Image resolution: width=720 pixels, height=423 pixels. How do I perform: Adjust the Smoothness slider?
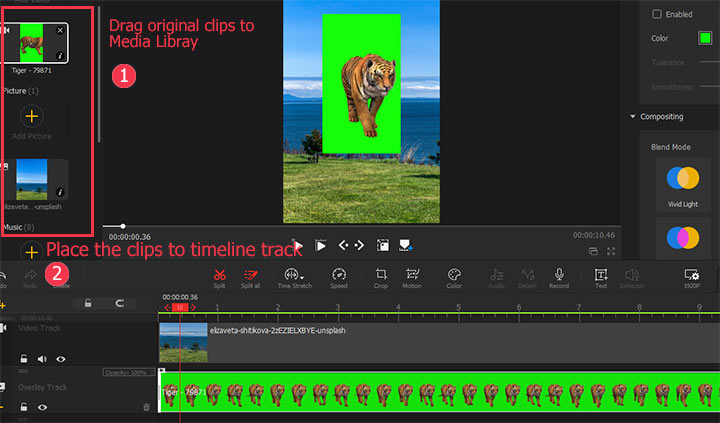click(x=709, y=86)
